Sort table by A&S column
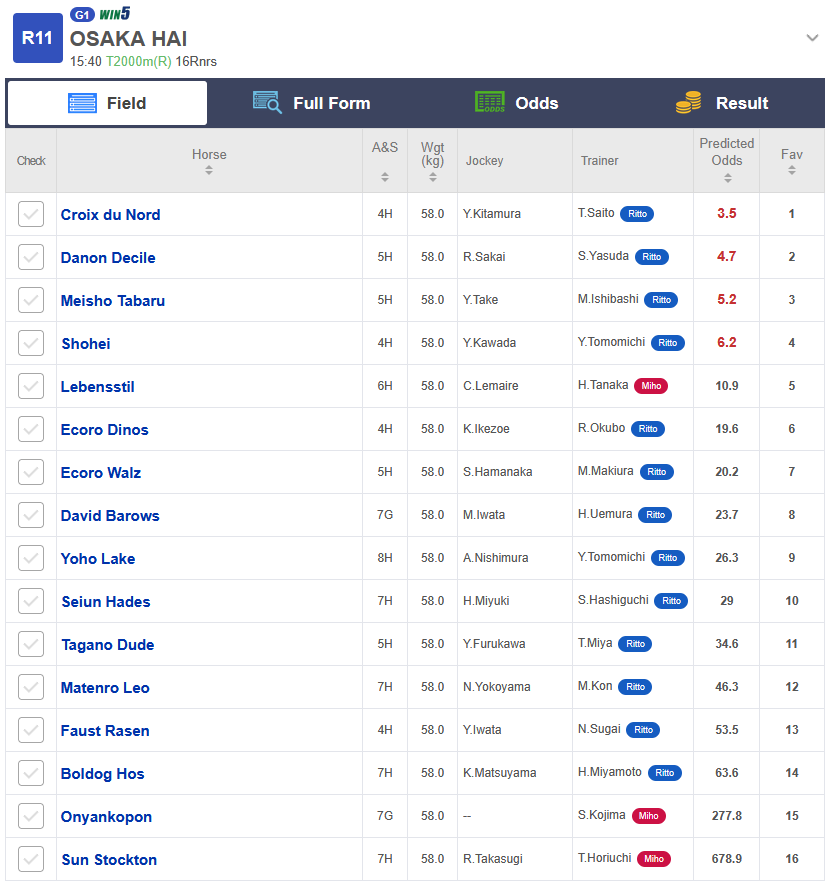Screen dimensions: 838x890 [385, 177]
